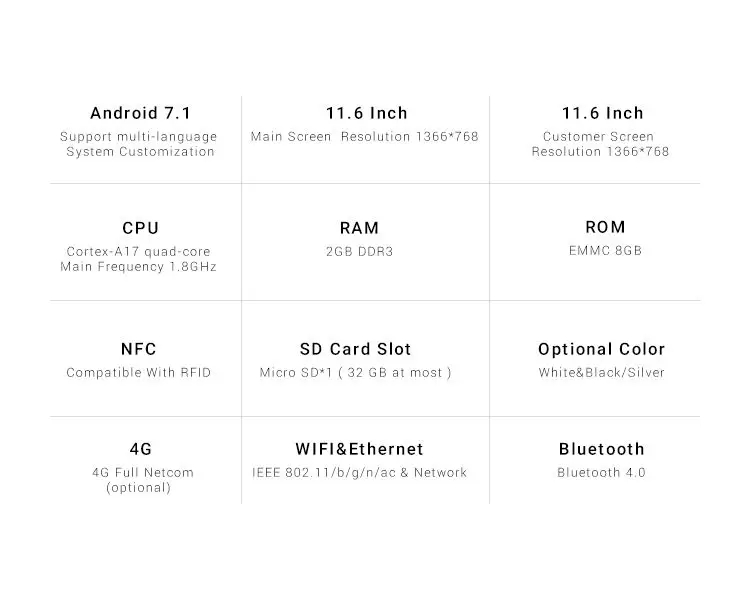
Task: Click the NFC heading
Action: pos(139,349)
